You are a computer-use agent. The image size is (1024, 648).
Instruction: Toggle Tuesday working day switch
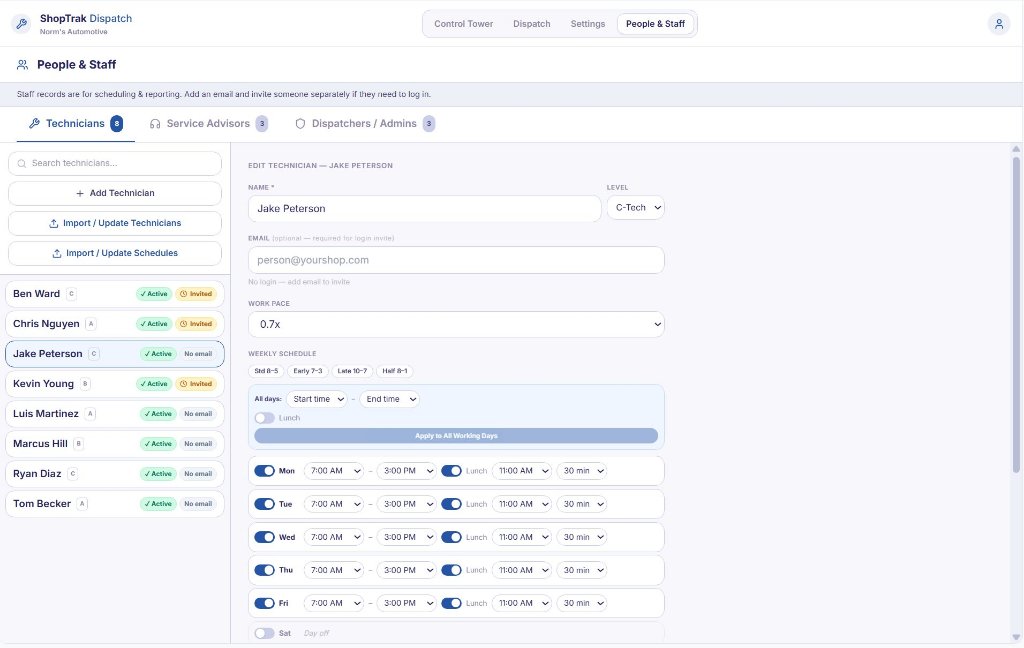(x=264, y=504)
